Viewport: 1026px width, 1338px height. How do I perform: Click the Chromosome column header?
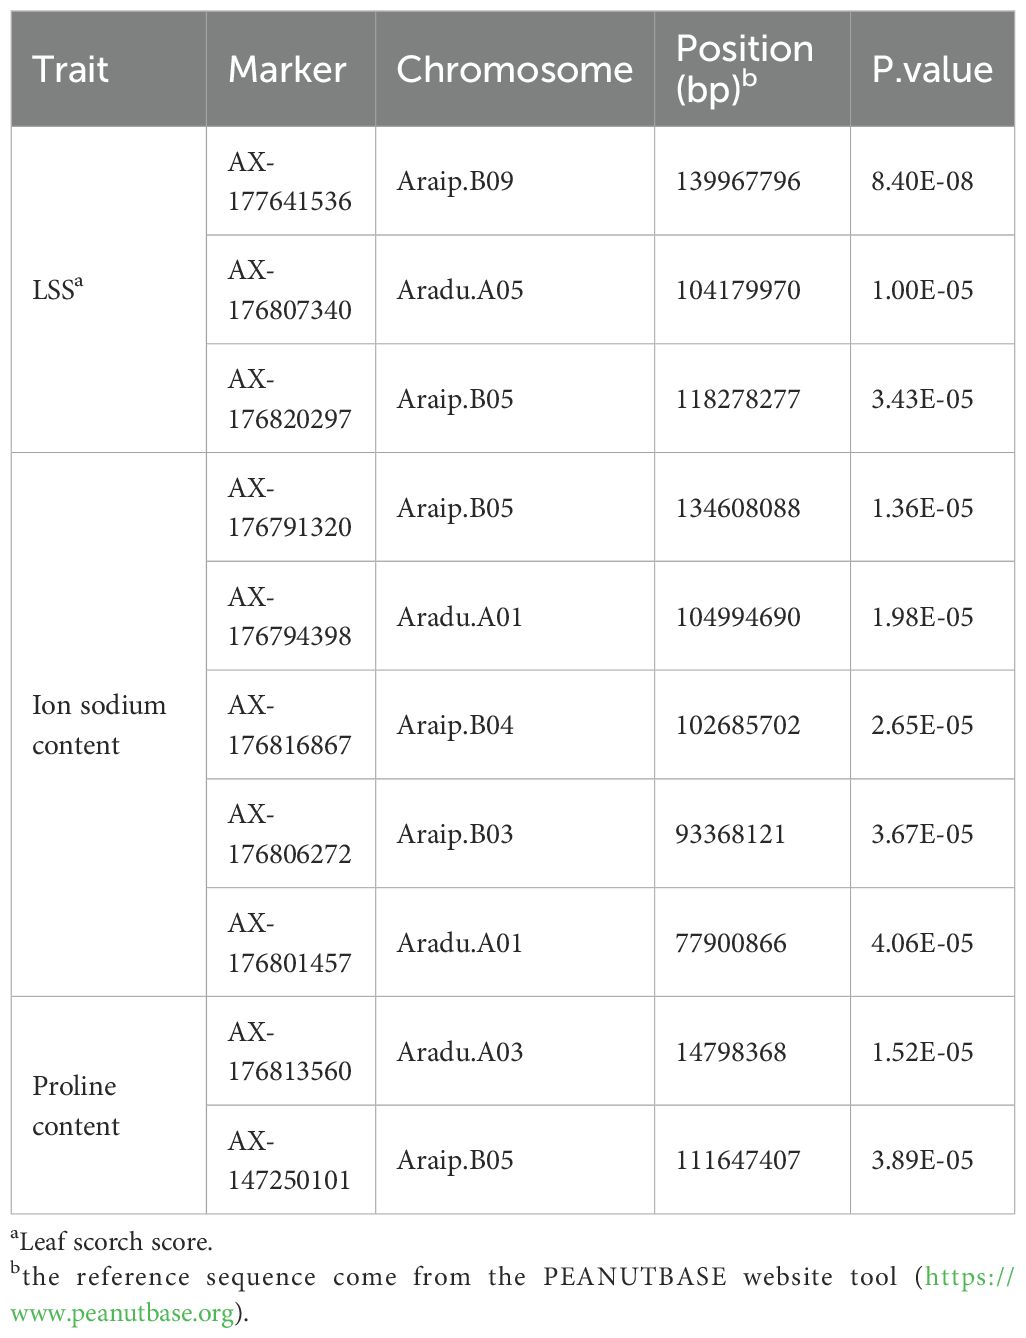pyautogui.click(x=514, y=69)
